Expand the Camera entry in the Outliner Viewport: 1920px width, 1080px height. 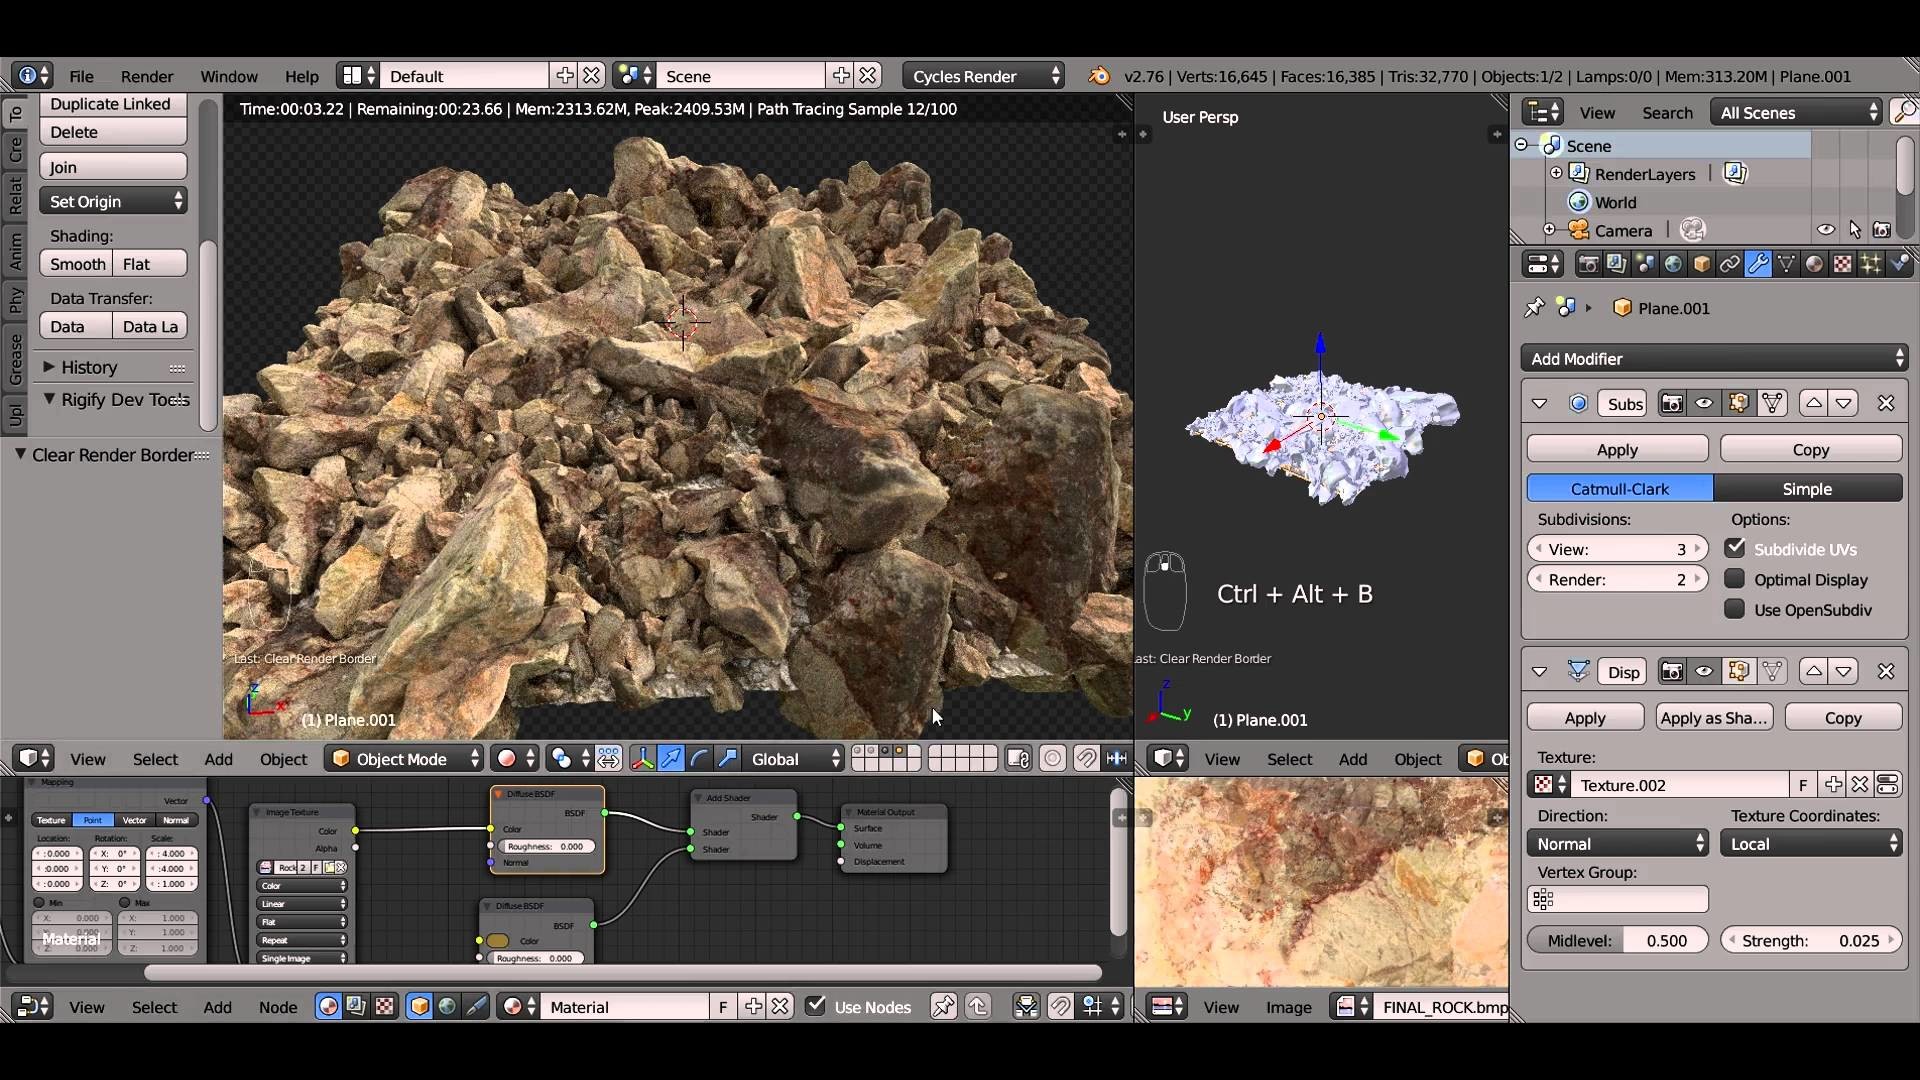(1548, 229)
